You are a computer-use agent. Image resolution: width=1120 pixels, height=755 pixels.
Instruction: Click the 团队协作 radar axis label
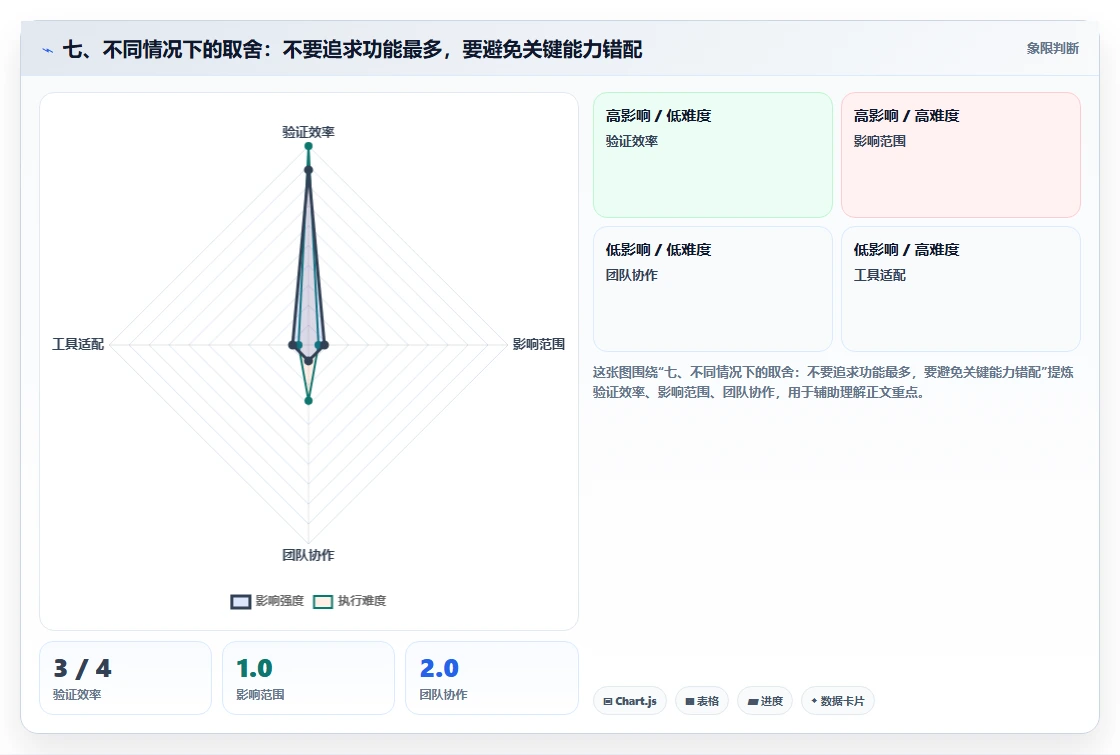309,555
